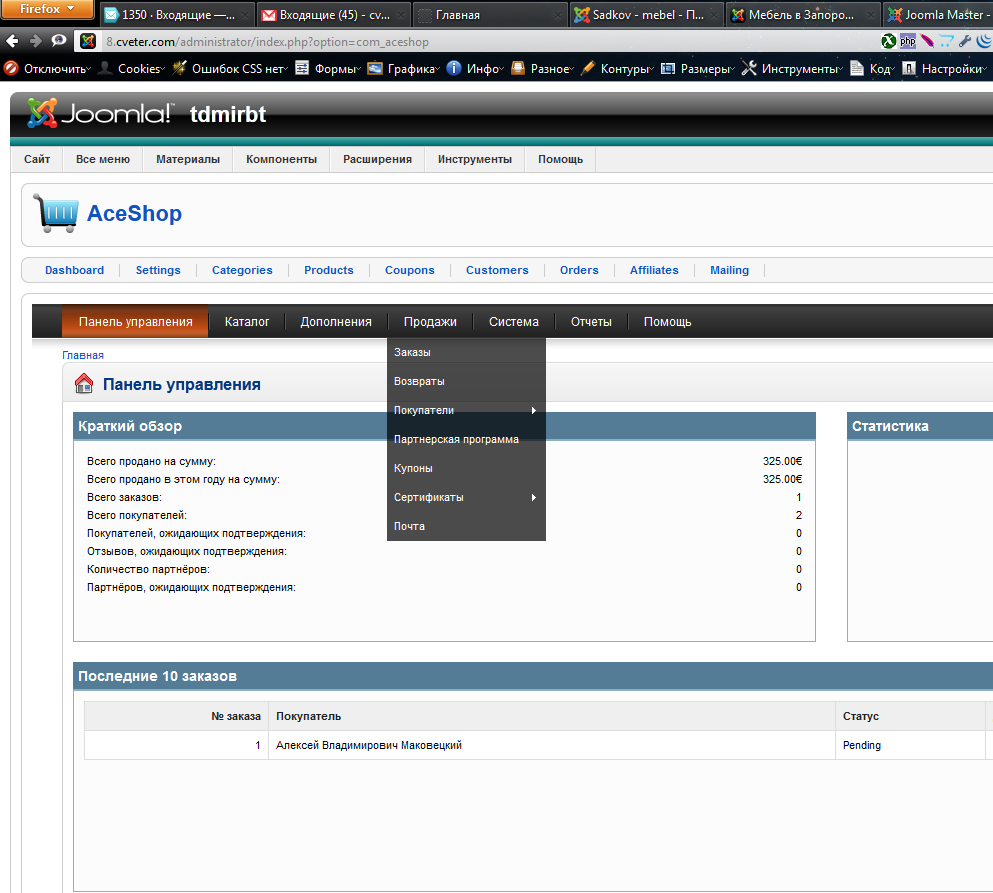
Task: Click the Joomla! logo in header
Action: coord(99,113)
